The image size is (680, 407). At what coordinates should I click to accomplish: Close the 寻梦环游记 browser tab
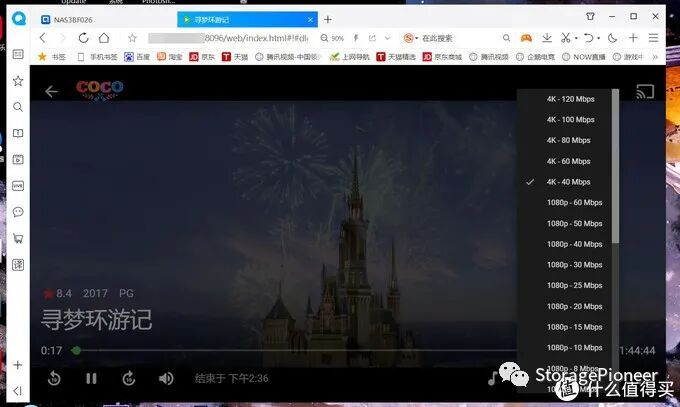tap(310, 20)
